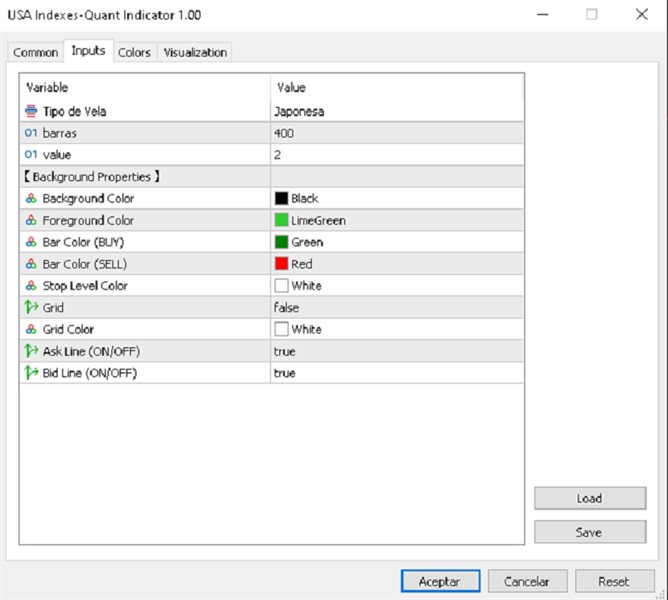The height and width of the screenshot is (600, 668).
Task: Click the Value column header
Action: pos(397,87)
